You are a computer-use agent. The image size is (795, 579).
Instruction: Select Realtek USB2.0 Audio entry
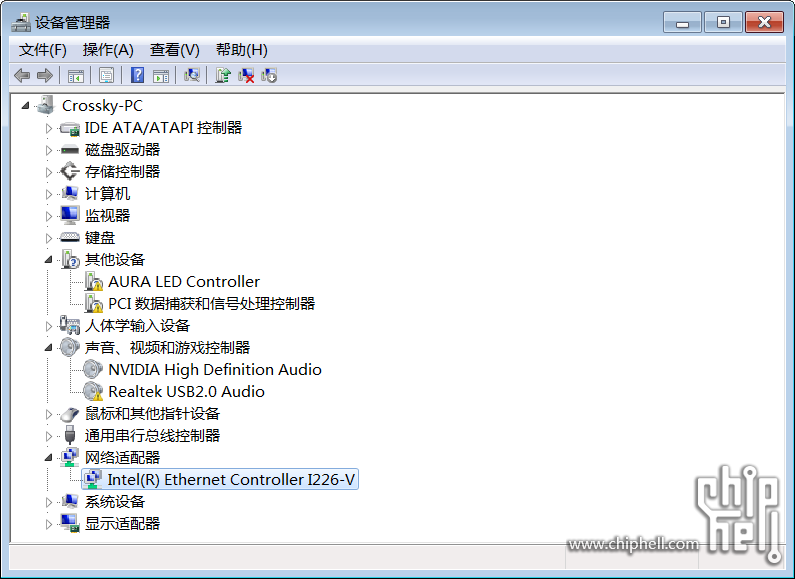[187, 391]
